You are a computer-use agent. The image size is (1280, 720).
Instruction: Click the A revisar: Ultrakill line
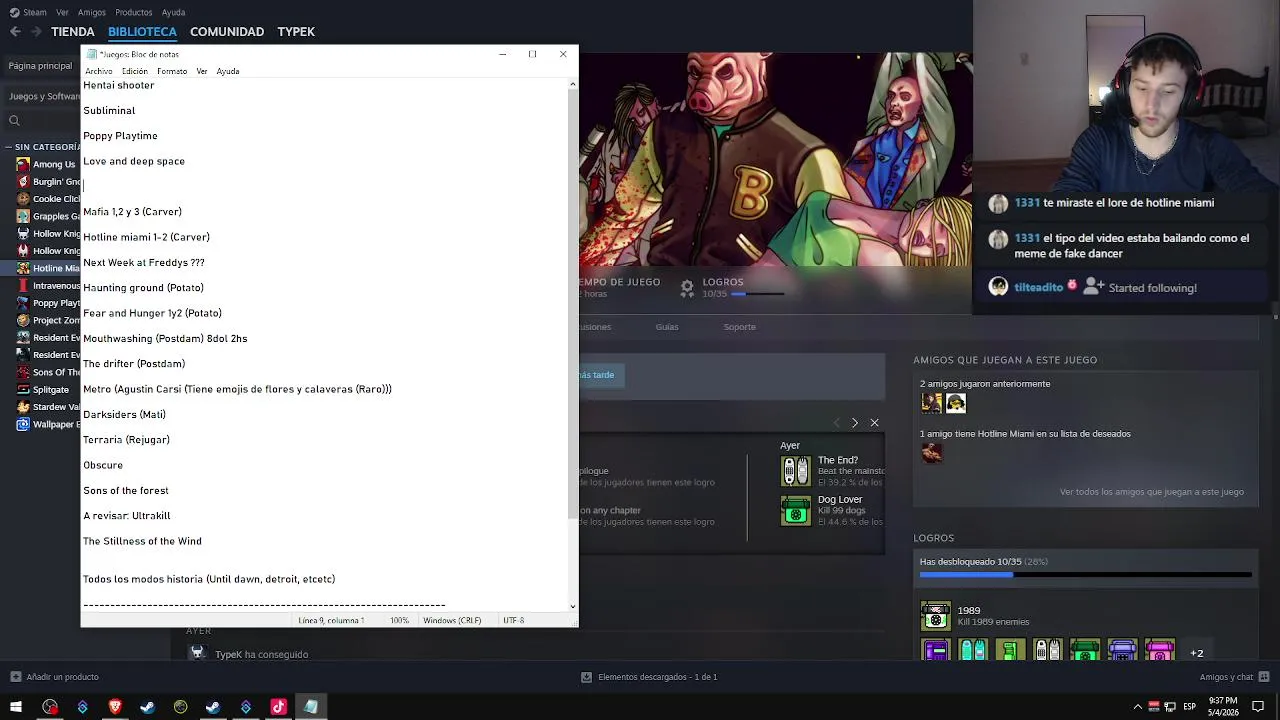[x=127, y=516]
